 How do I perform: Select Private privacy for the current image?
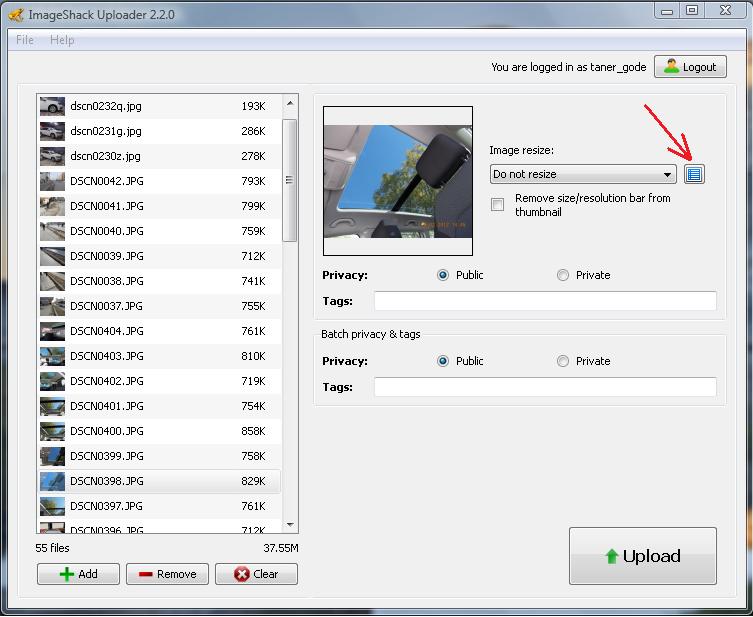click(x=563, y=275)
